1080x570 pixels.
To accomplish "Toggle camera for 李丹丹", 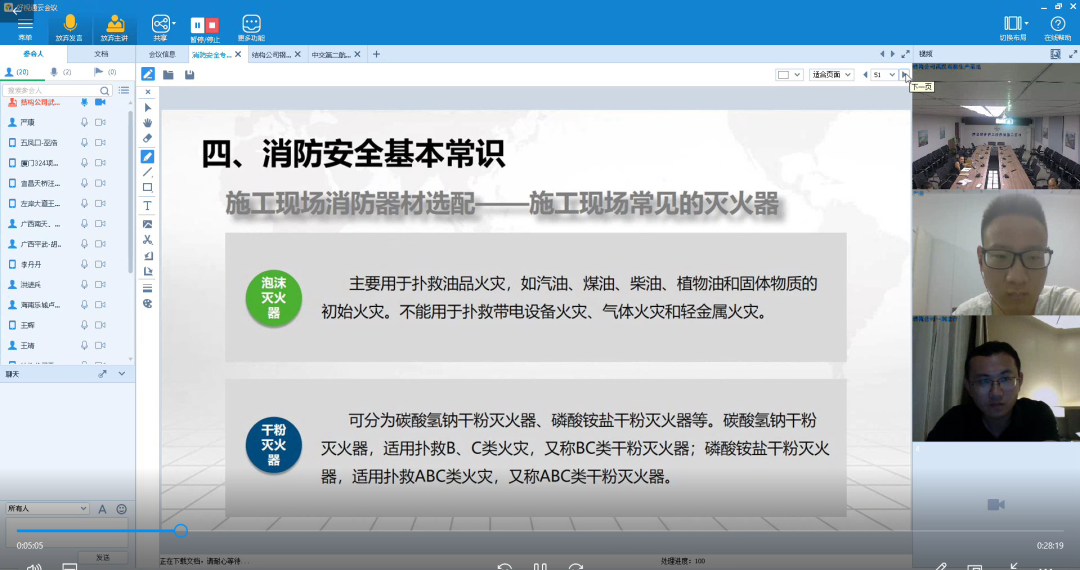I will click(100, 264).
